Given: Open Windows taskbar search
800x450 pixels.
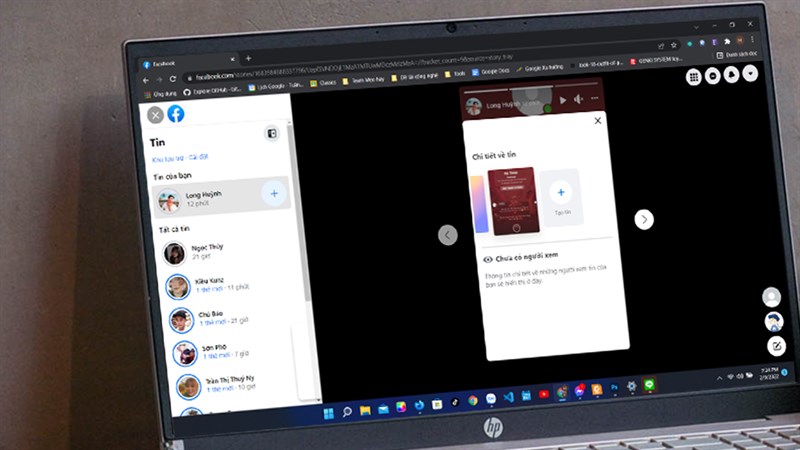Looking at the screenshot, I should [x=347, y=411].
